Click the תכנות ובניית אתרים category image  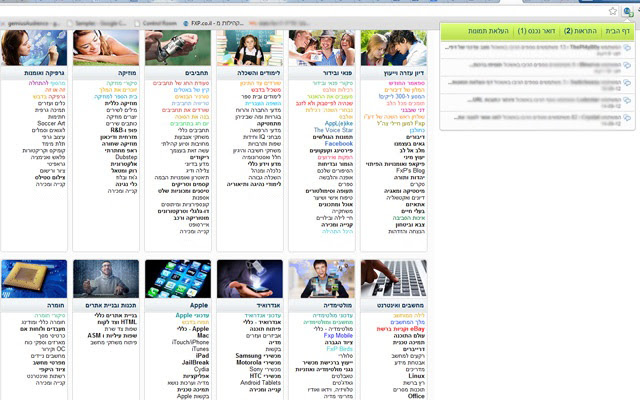[x=106, y=279]
